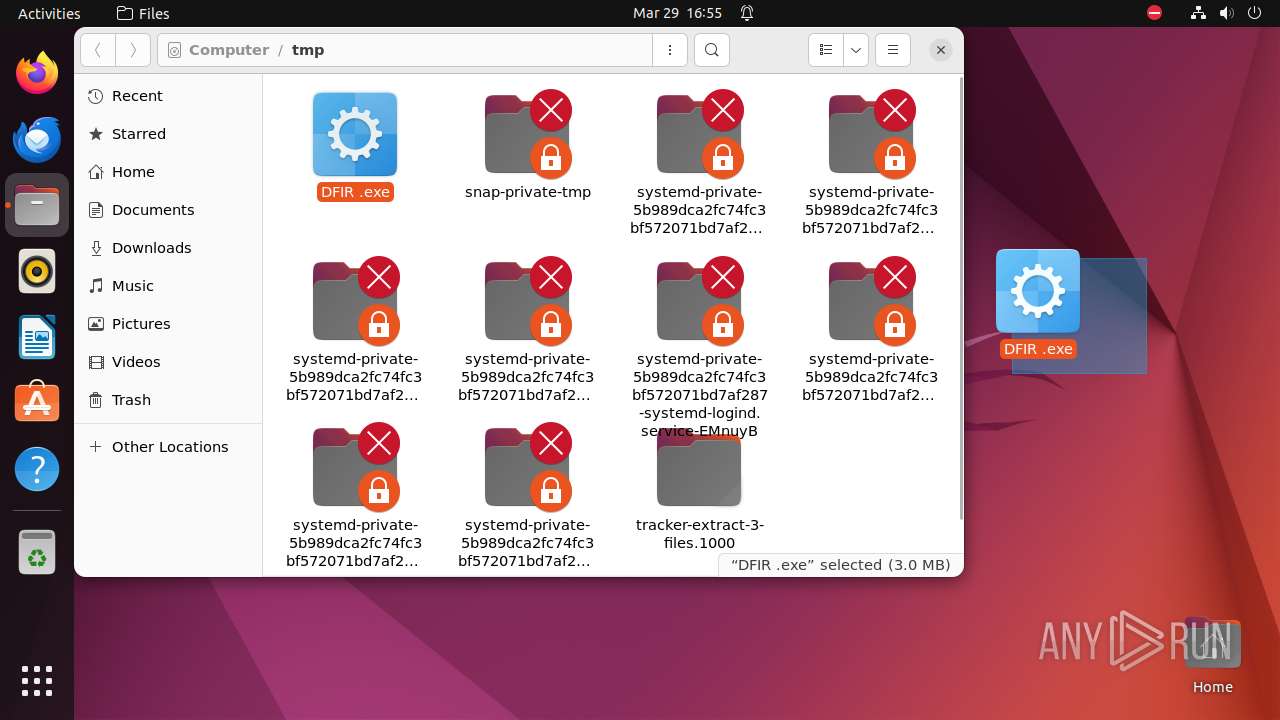The height and width of the screenshot is (720, 1280).
Task: Go forward with the forward arrow
Action: click(x=133, y=50)
